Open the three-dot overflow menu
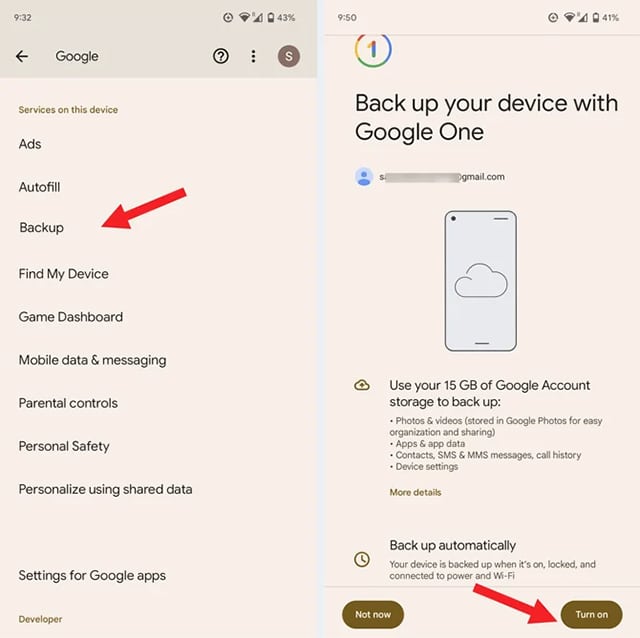Image resolution: width=640 pixels, height=638 pixels. coord(253,56)
